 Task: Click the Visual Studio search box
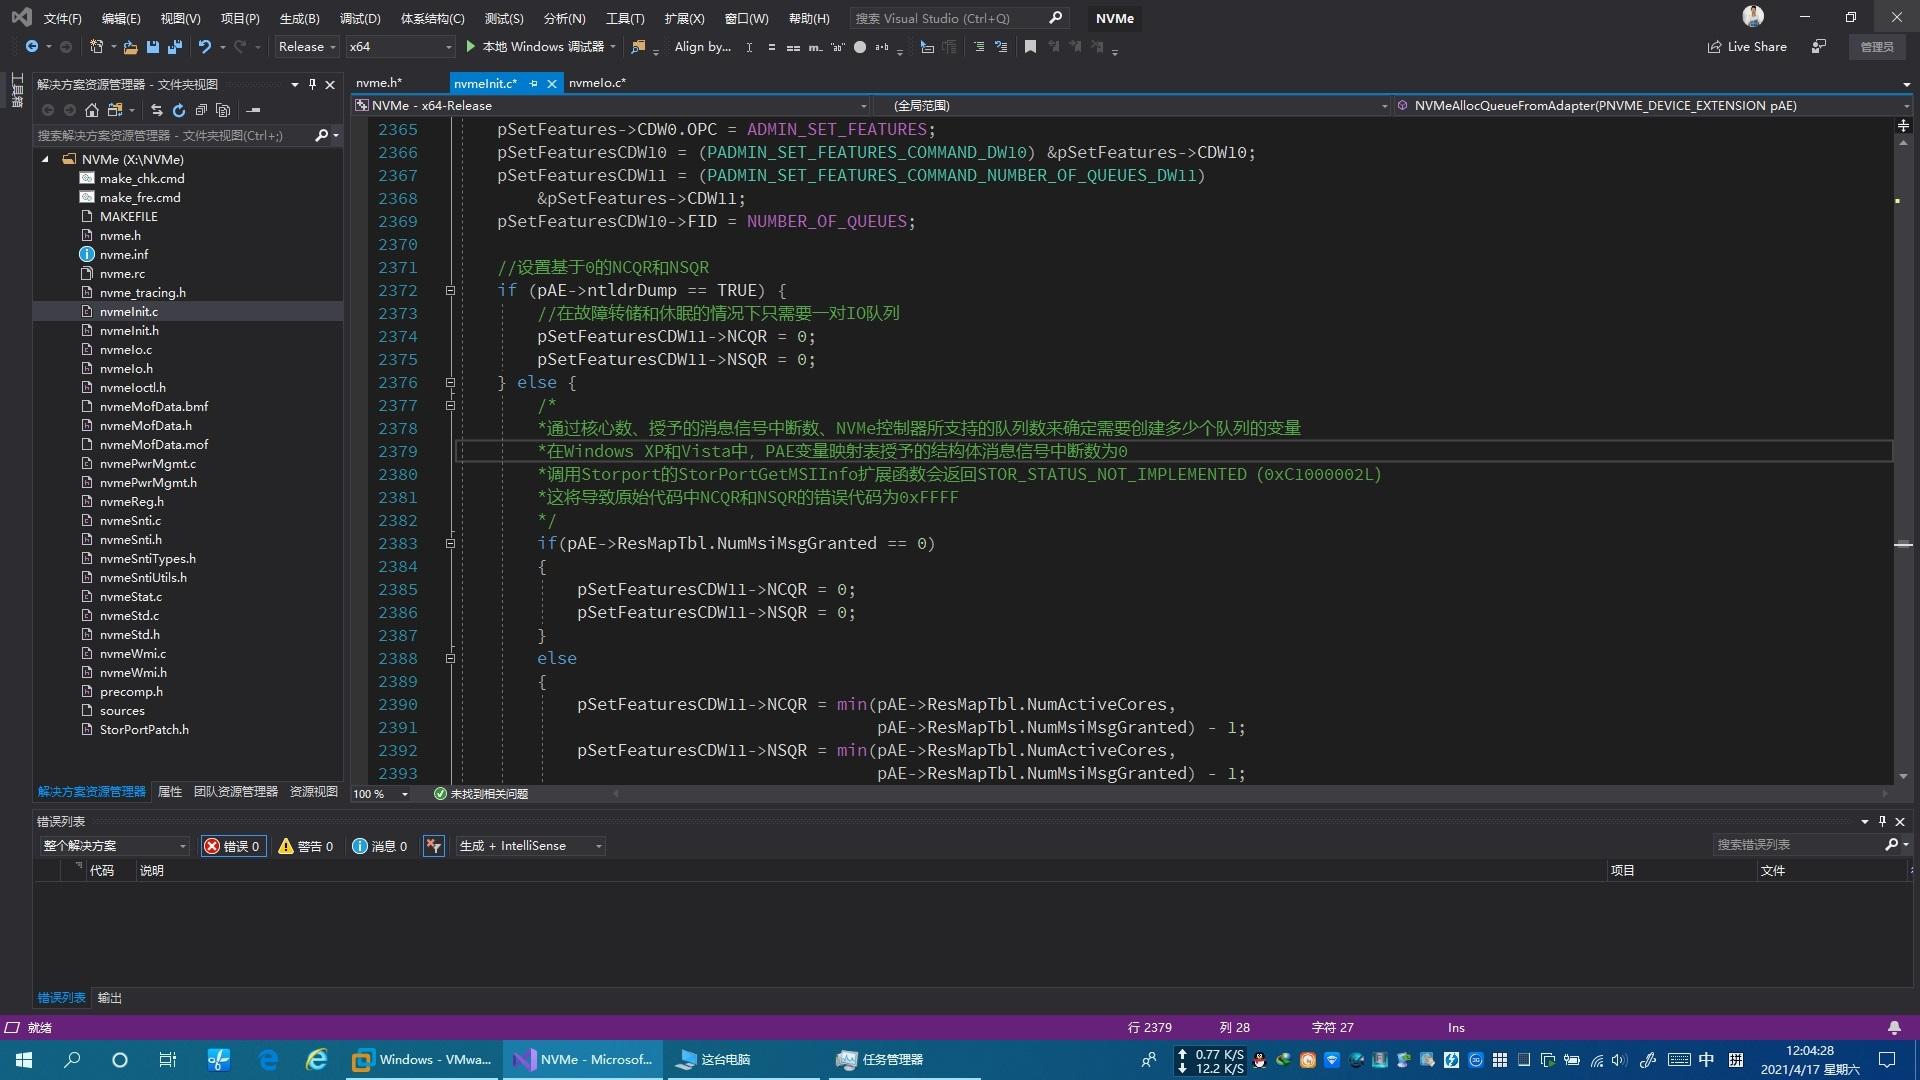coord(948,18)
